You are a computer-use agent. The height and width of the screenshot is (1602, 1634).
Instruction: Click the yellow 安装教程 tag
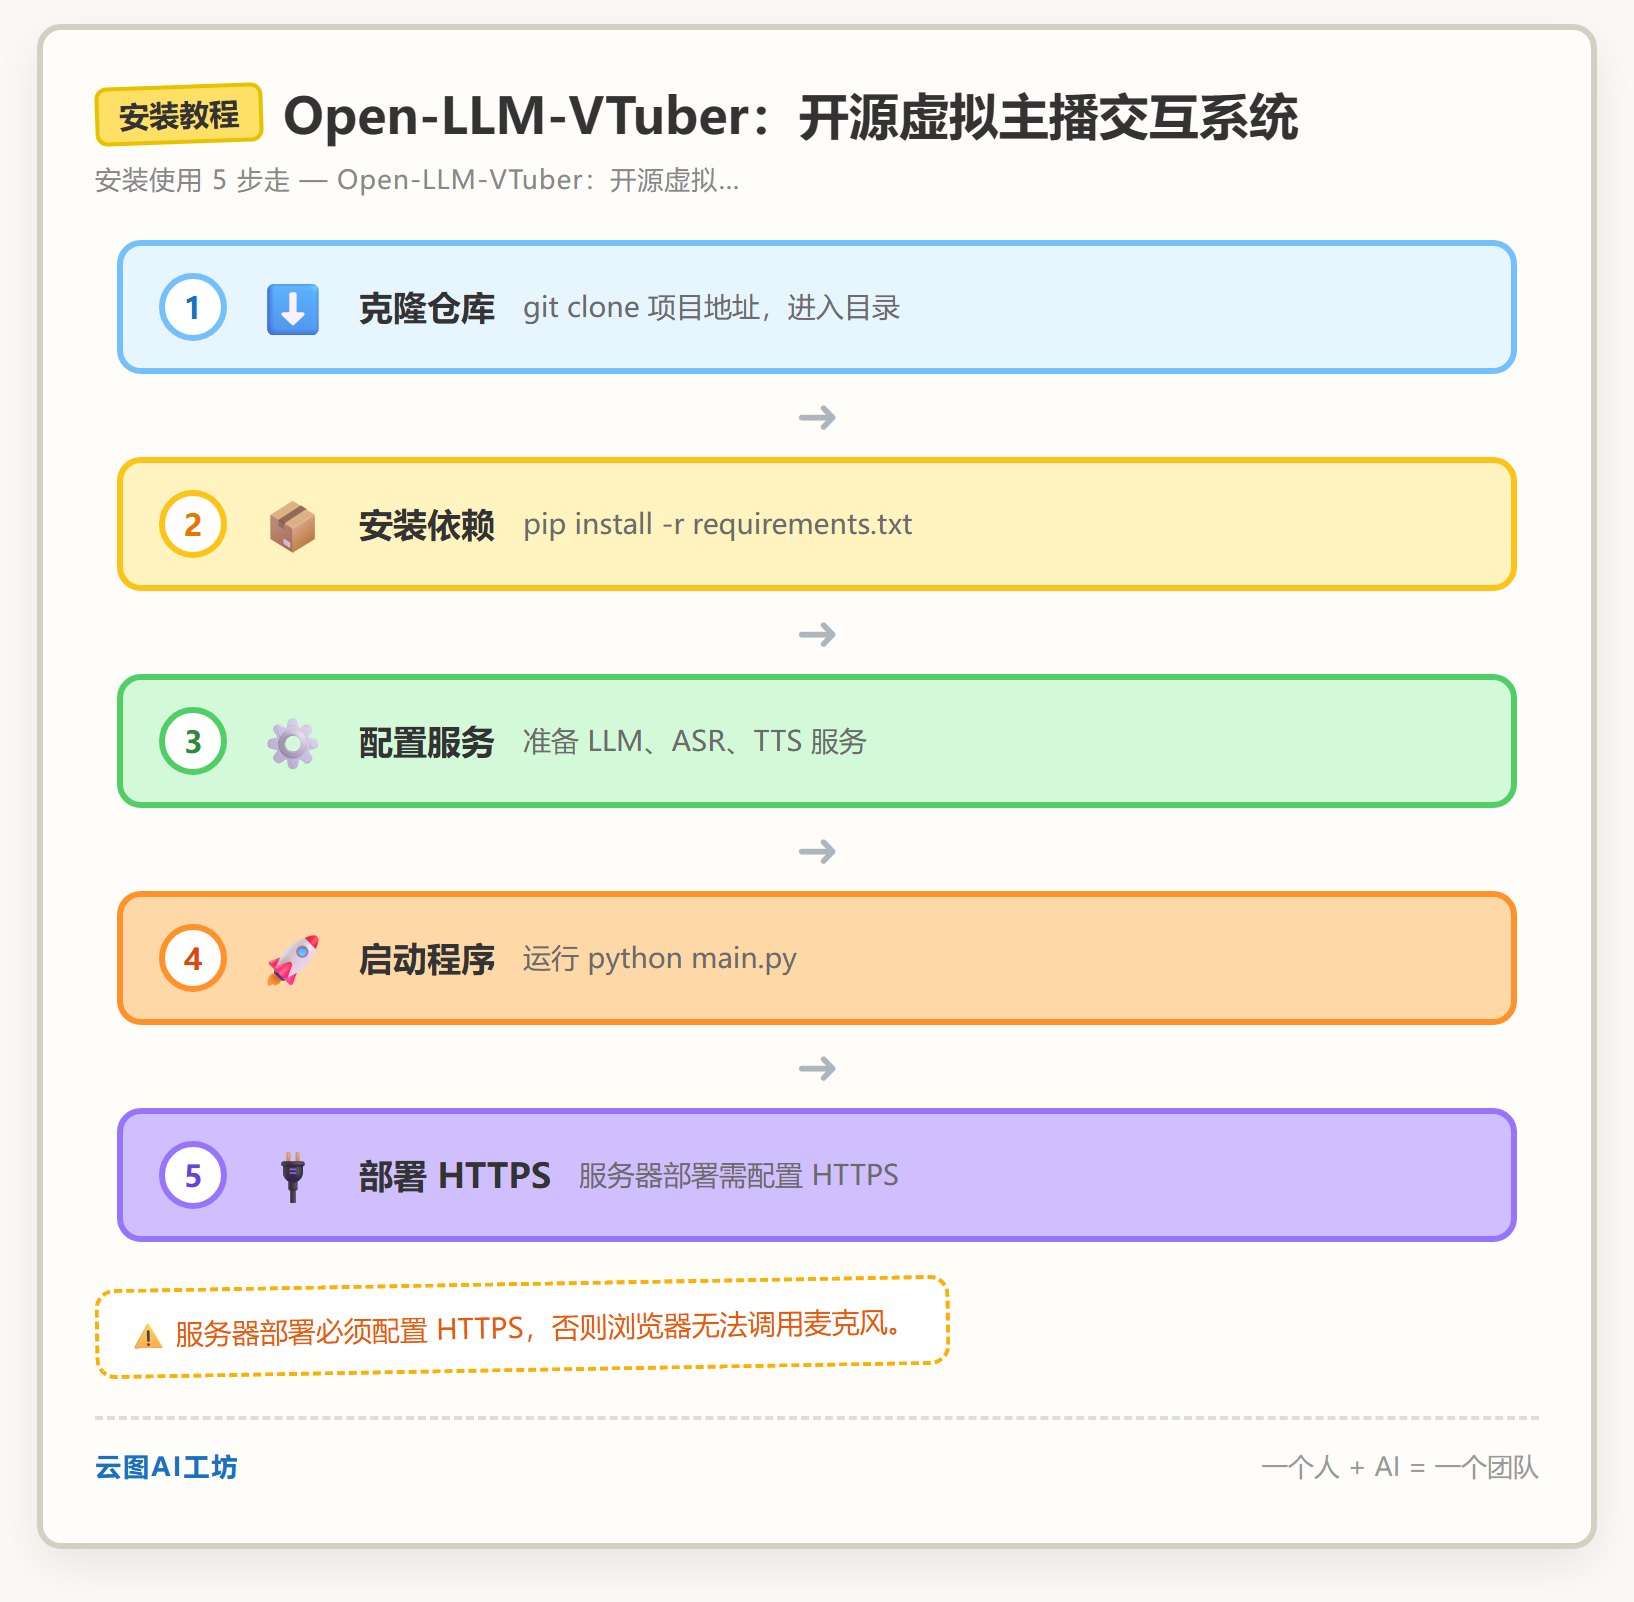pyautogui.click(x=179, y=115)
